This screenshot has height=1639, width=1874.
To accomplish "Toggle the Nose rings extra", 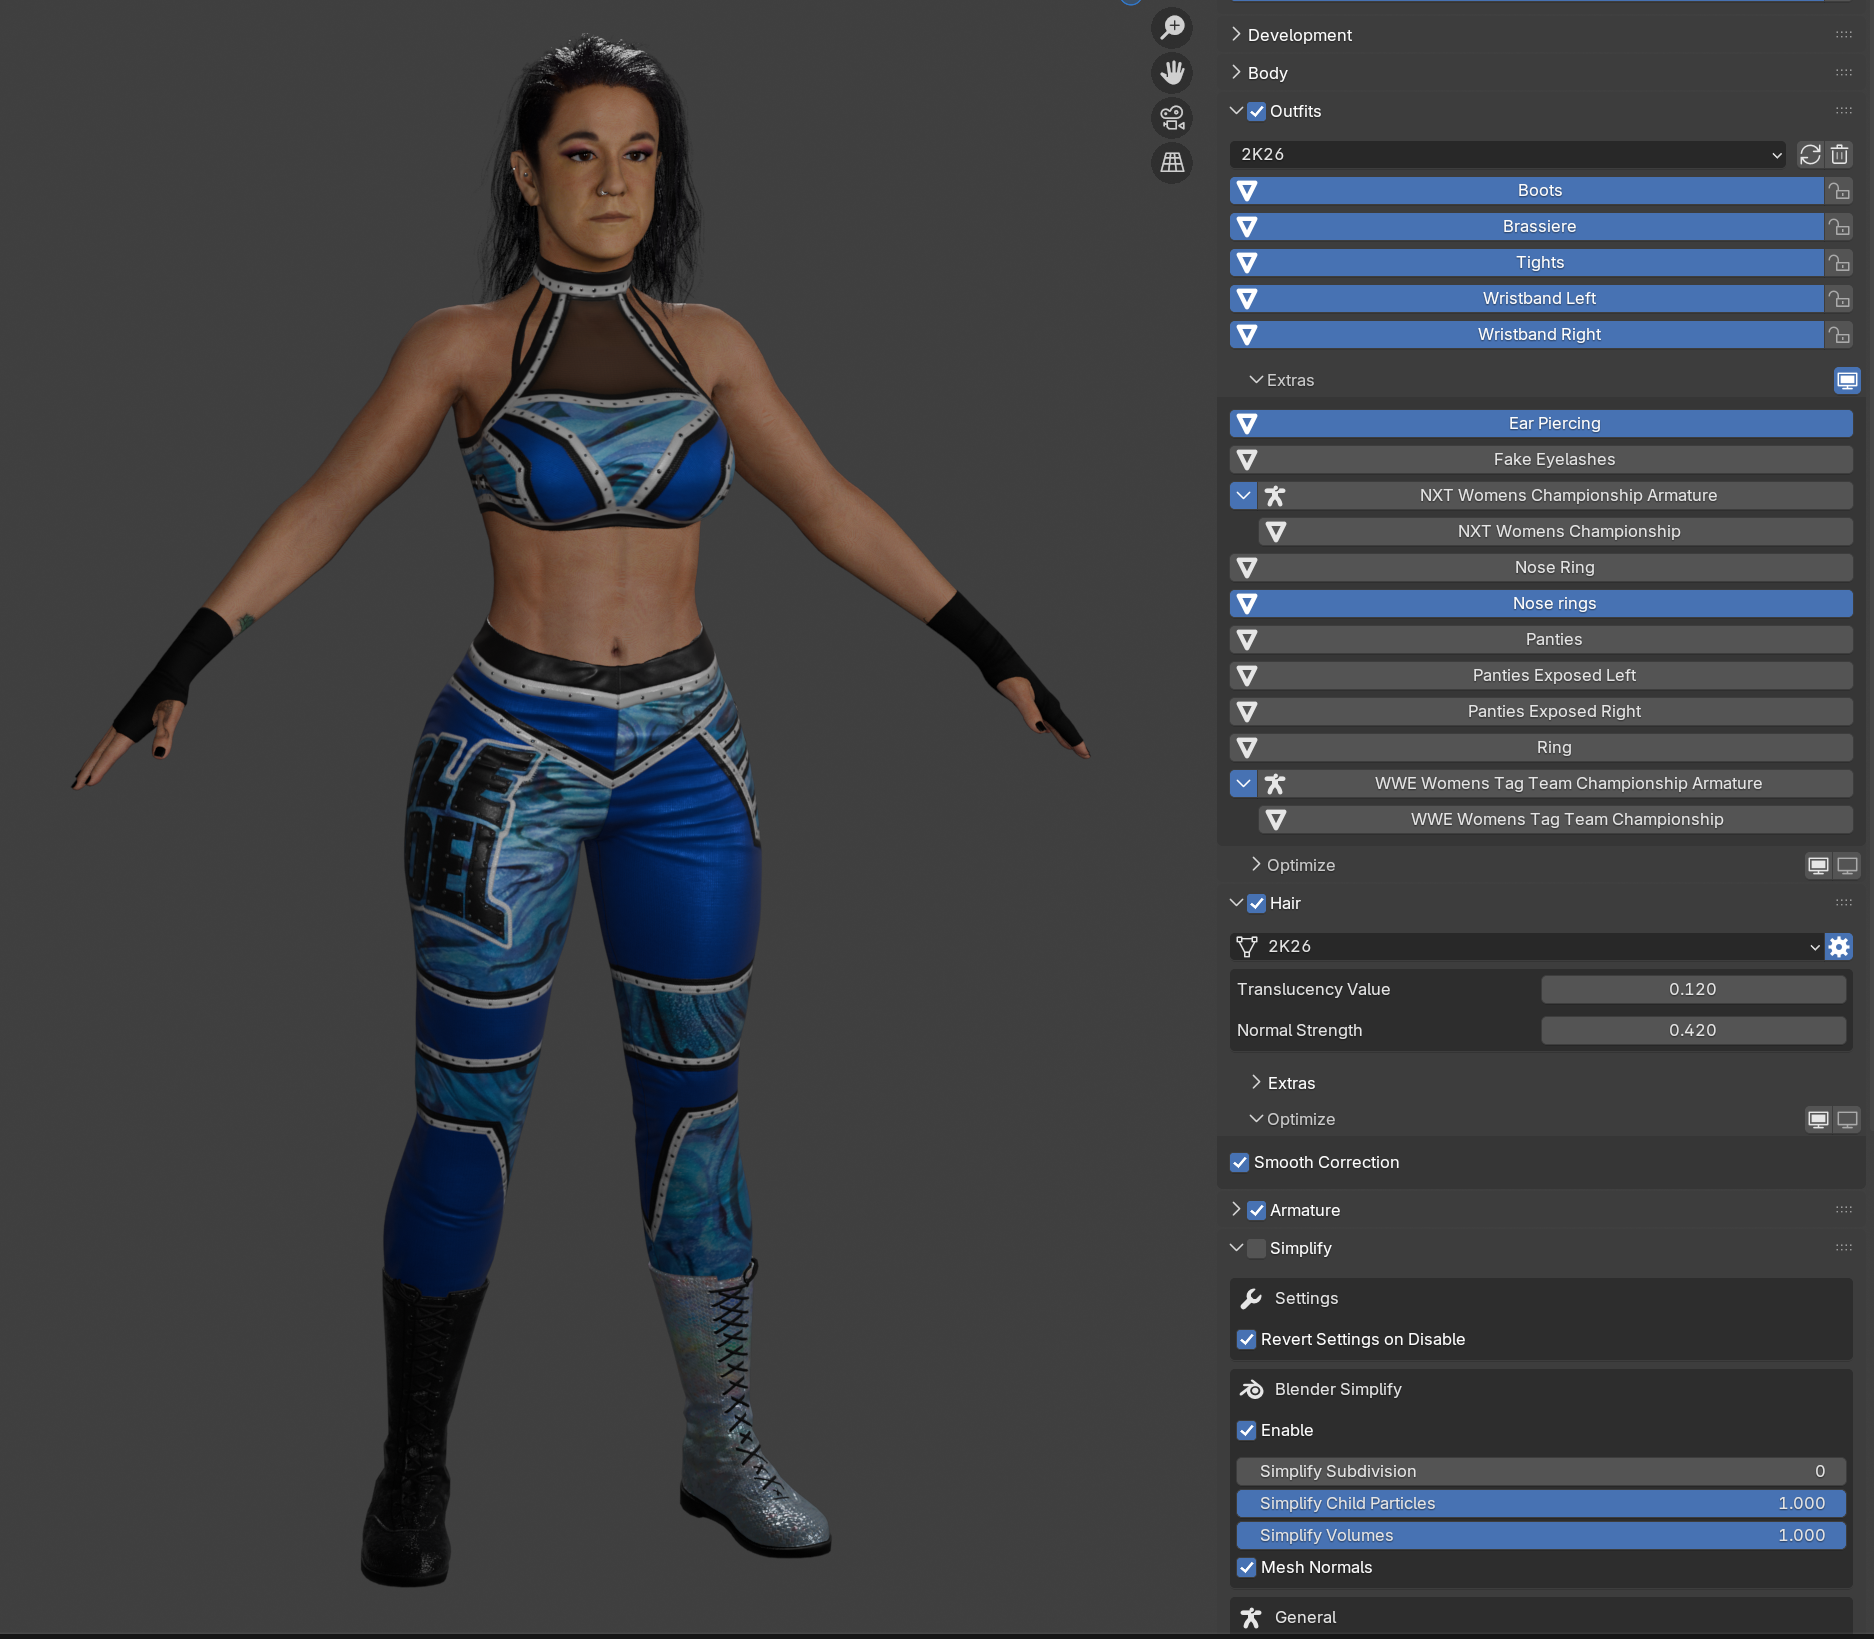I will 1541,604.
